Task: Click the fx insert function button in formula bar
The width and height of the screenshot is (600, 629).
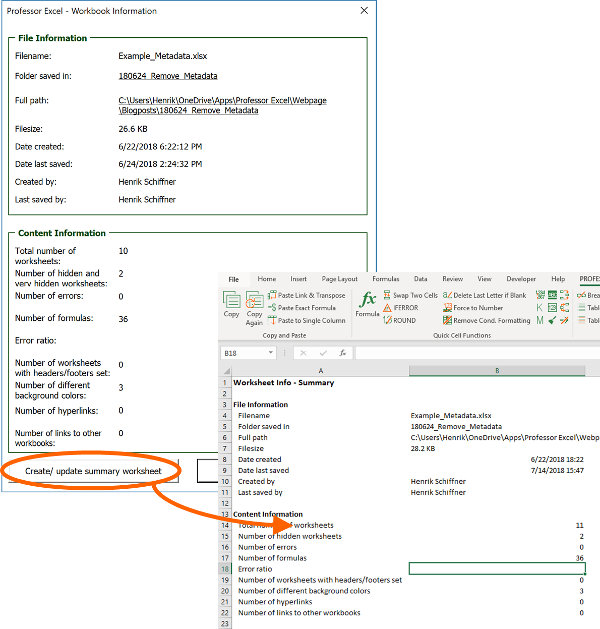Action: coord(343,353)
